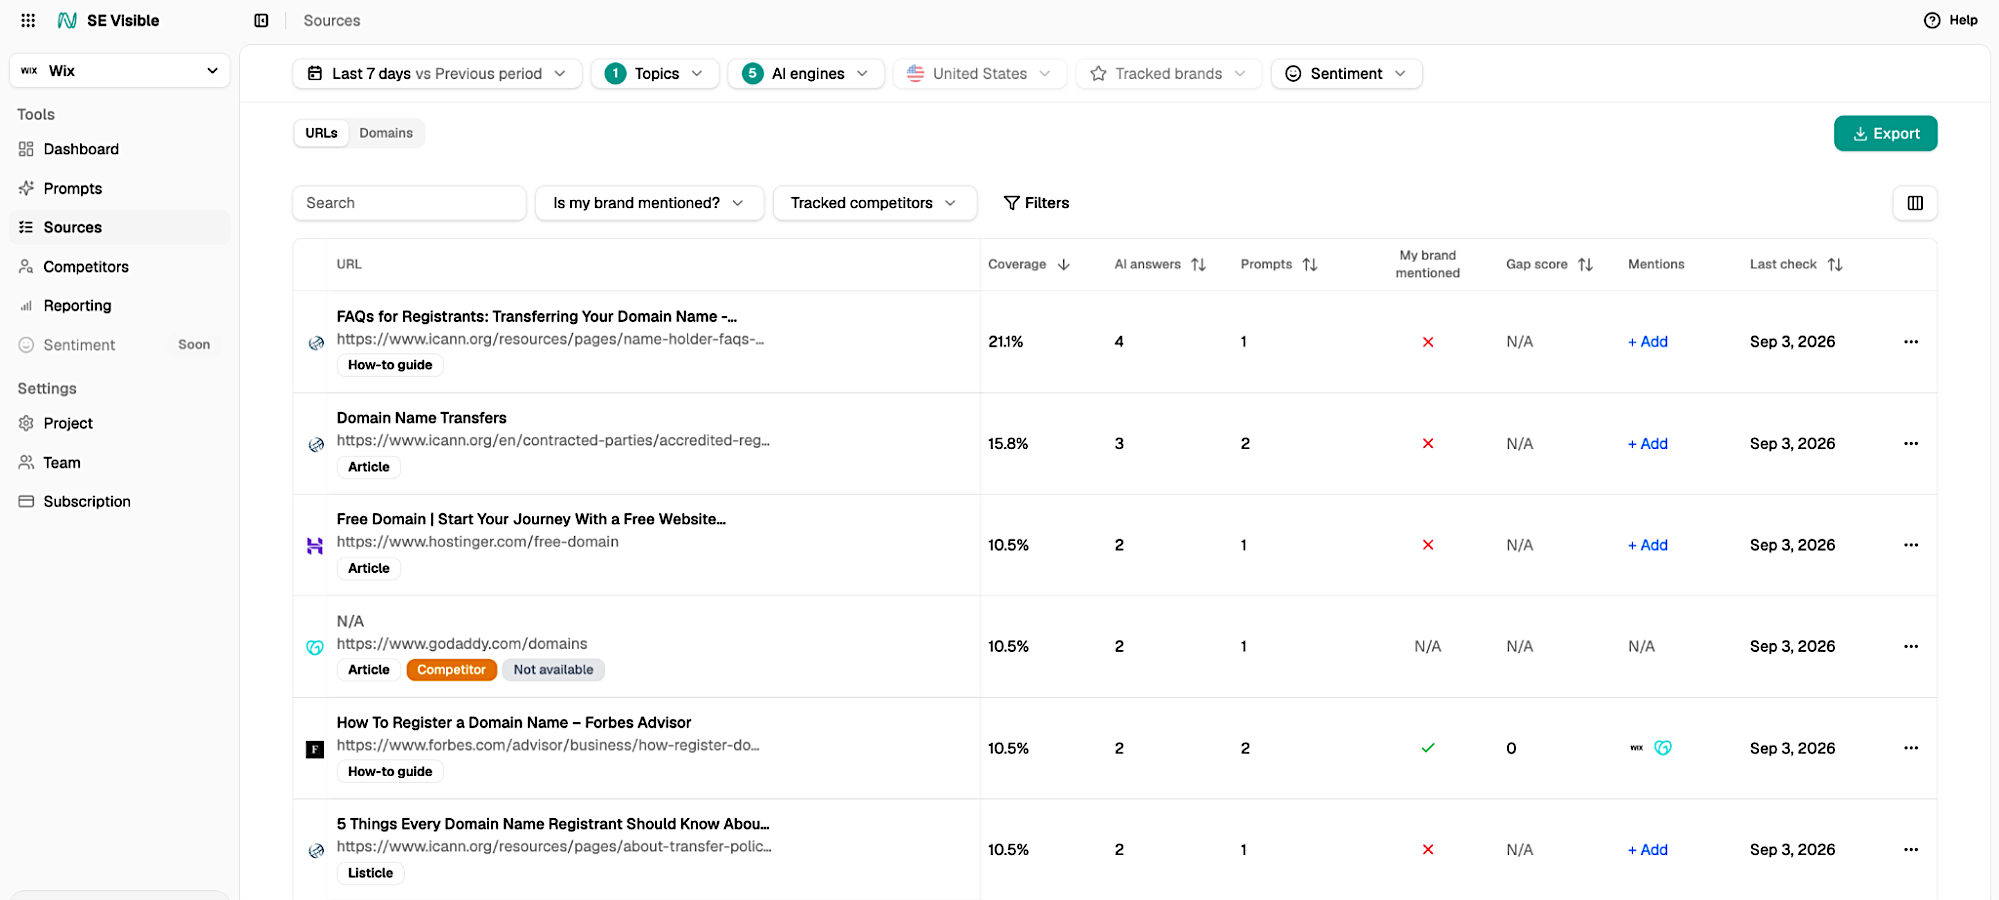Open the United States country dropdown

(x=979, y=73)
